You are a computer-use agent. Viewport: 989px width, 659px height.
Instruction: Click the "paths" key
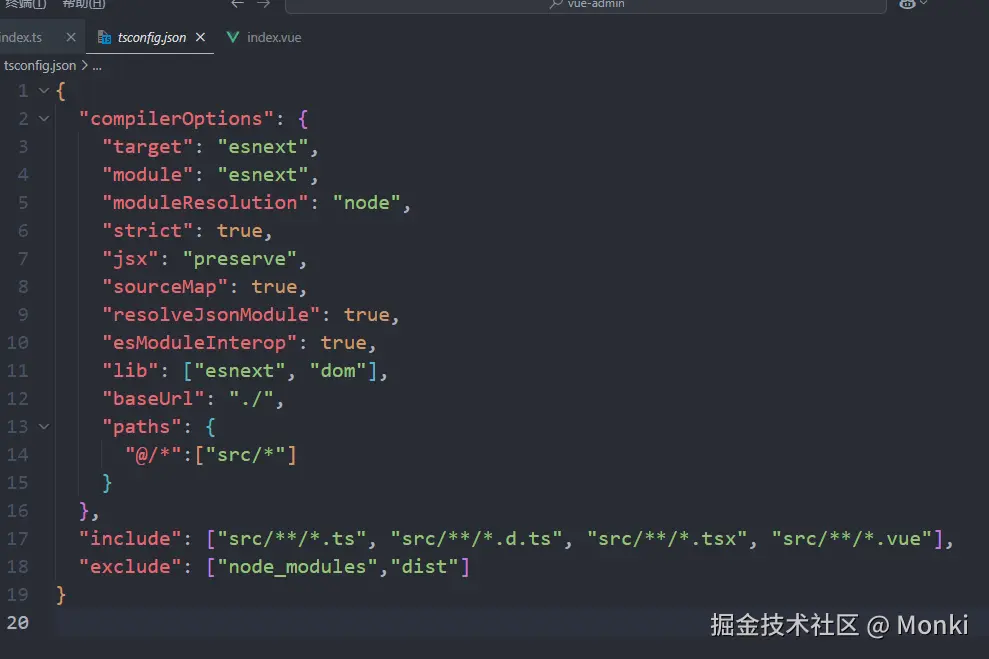coord(142,427)
